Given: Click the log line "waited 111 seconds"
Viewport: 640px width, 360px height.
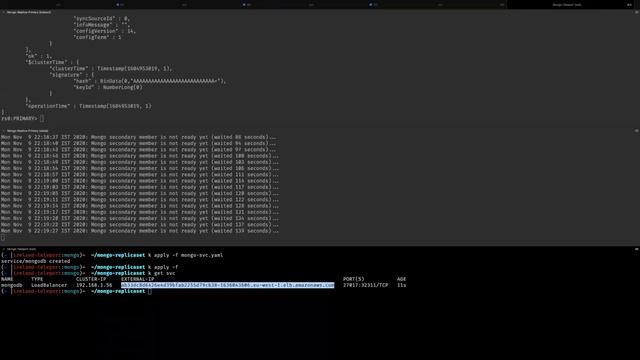Looking at the screenshot, I should point(140,174).
